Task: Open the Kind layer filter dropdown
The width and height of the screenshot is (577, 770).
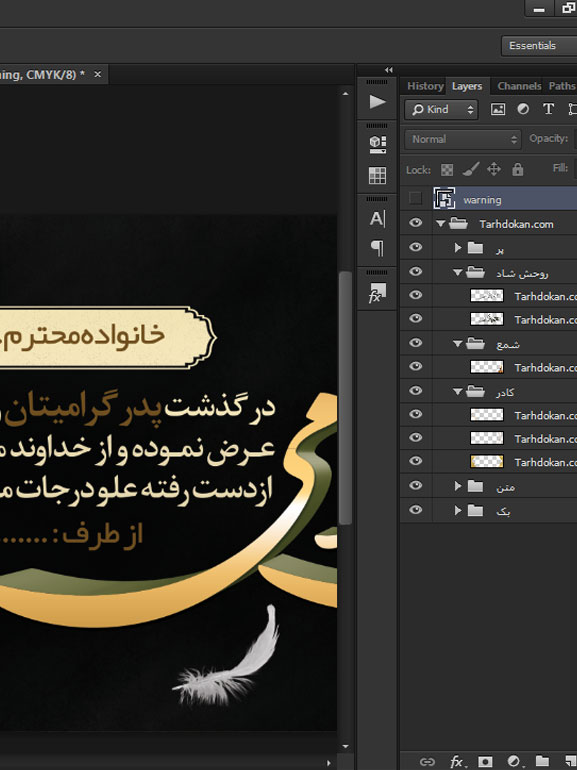Action: (441, 110)
